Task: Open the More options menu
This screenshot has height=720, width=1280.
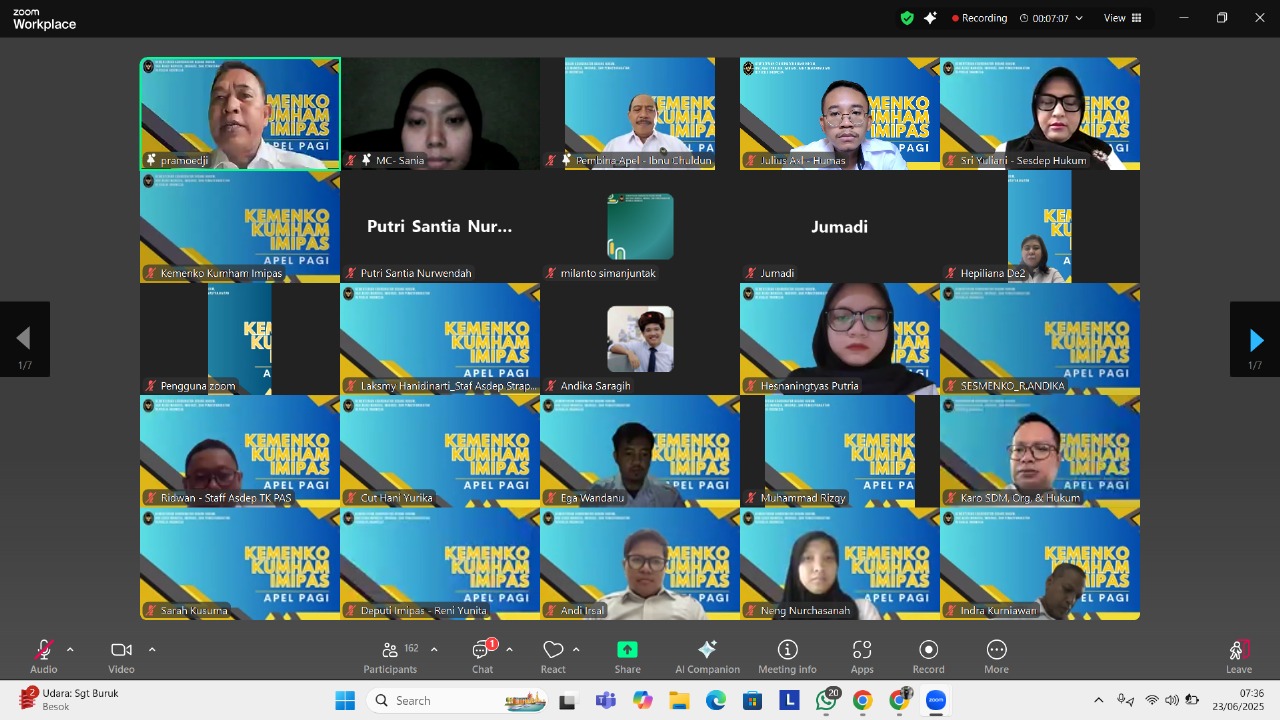Action: (996, 656)
